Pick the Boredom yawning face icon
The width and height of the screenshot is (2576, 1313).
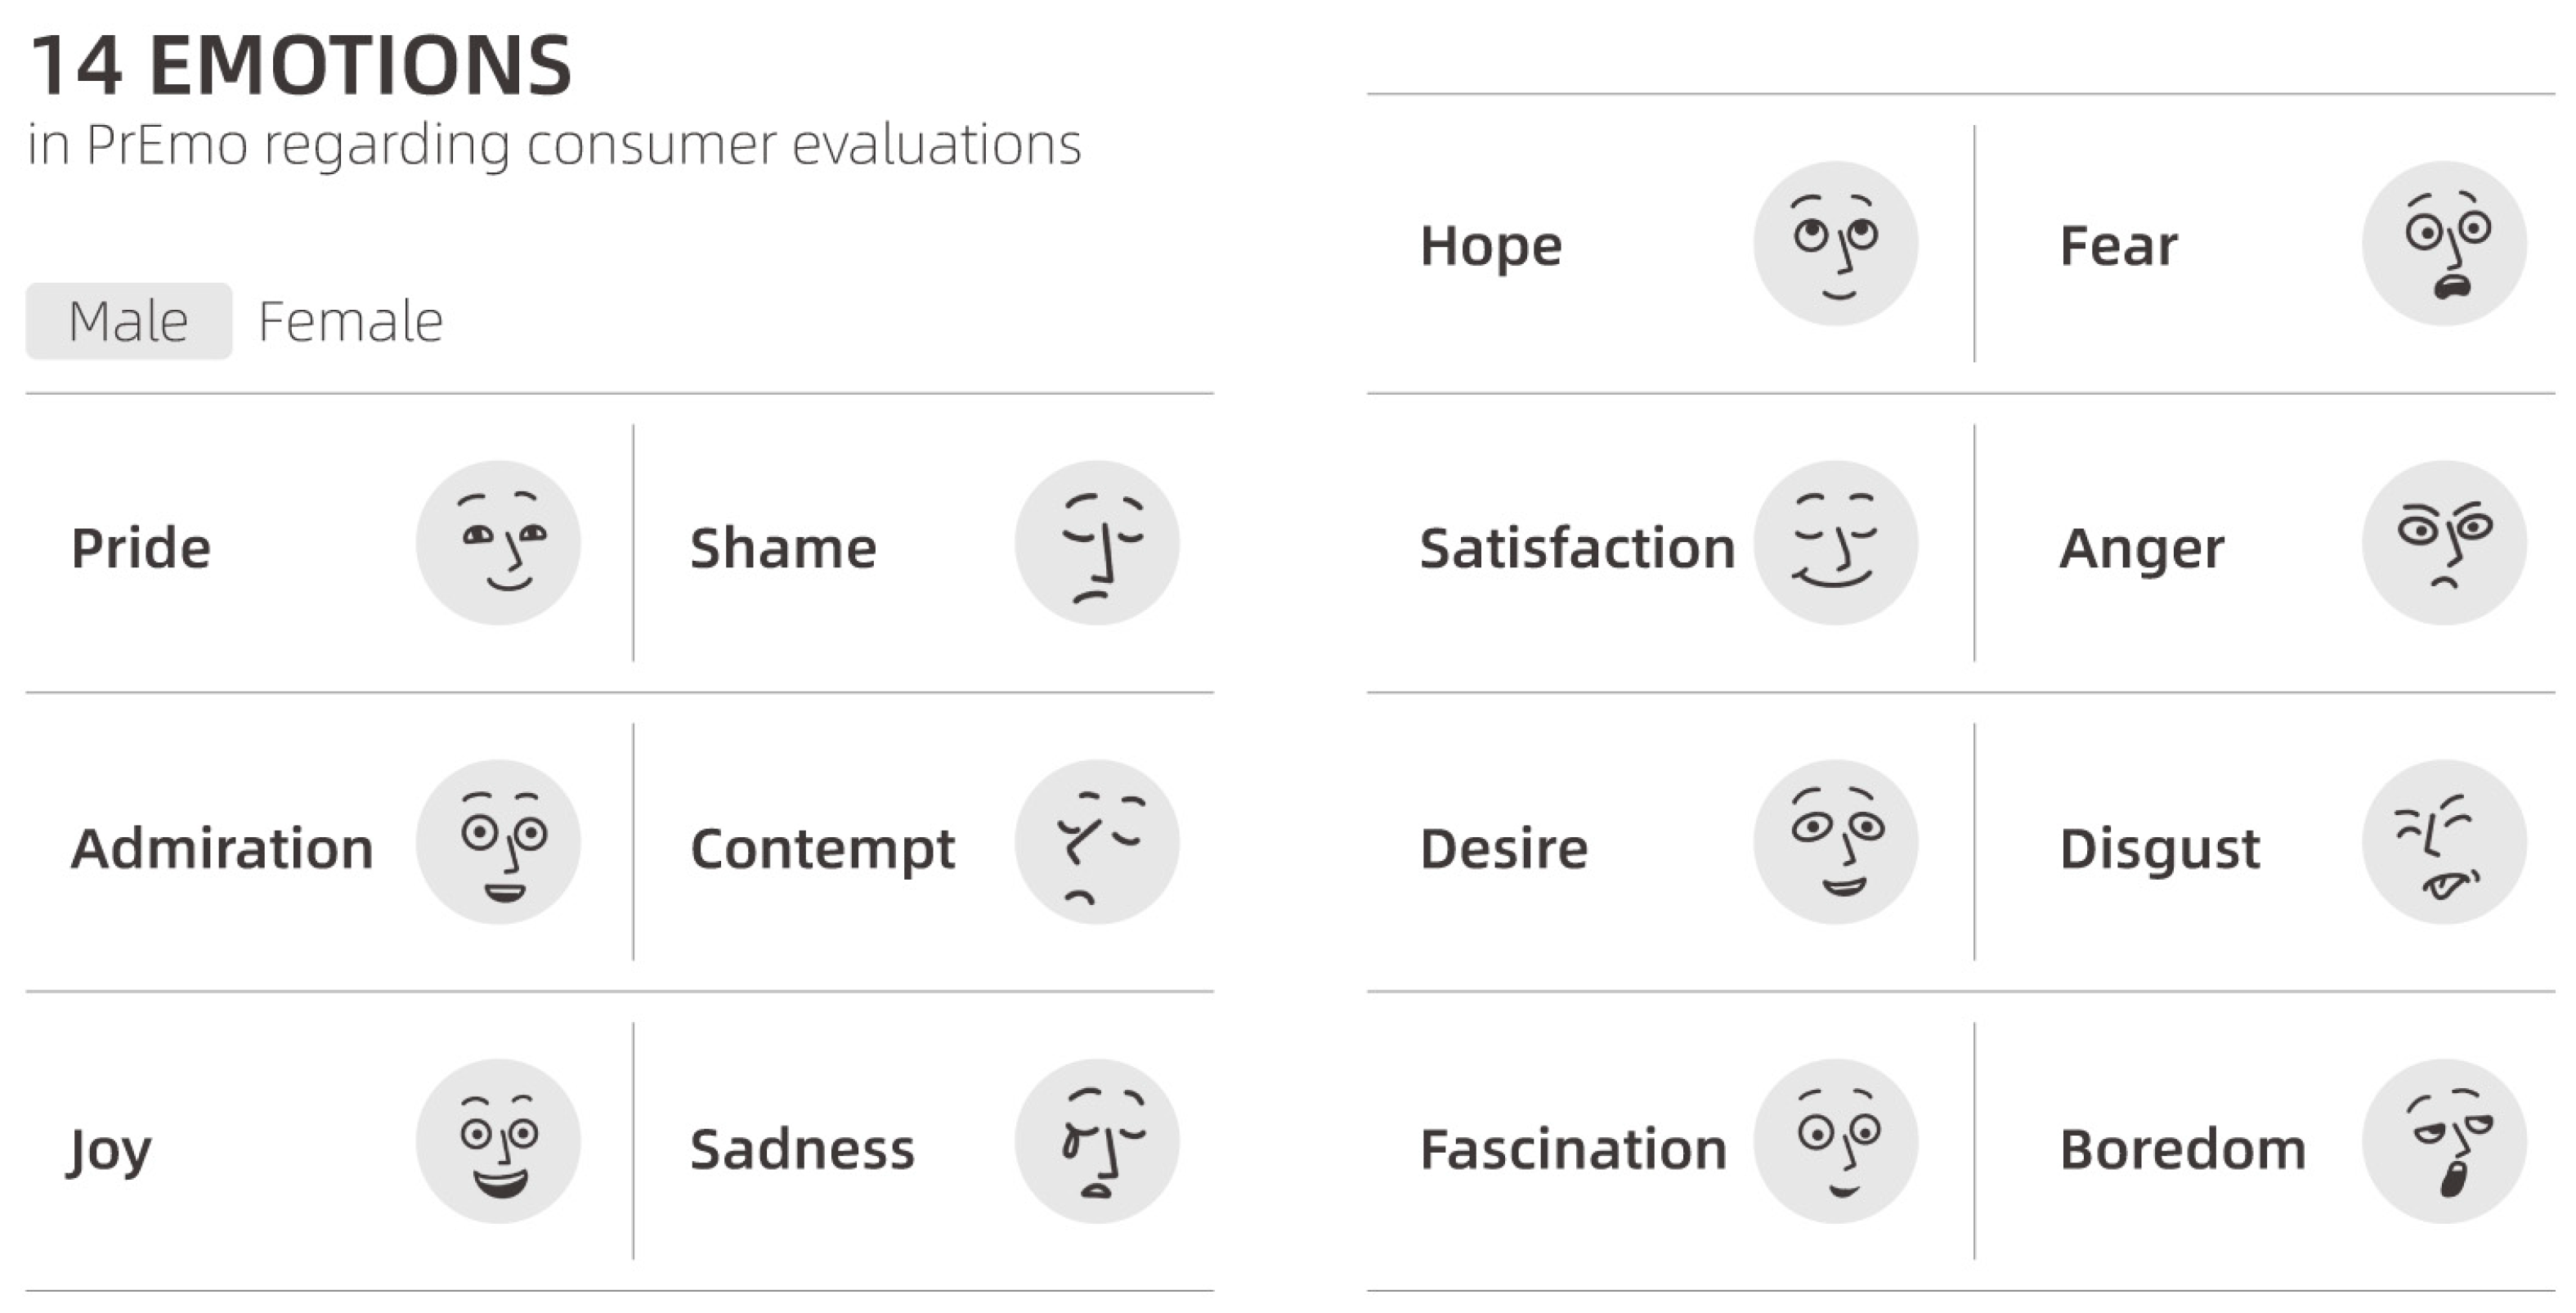tap(2444, 1141)
